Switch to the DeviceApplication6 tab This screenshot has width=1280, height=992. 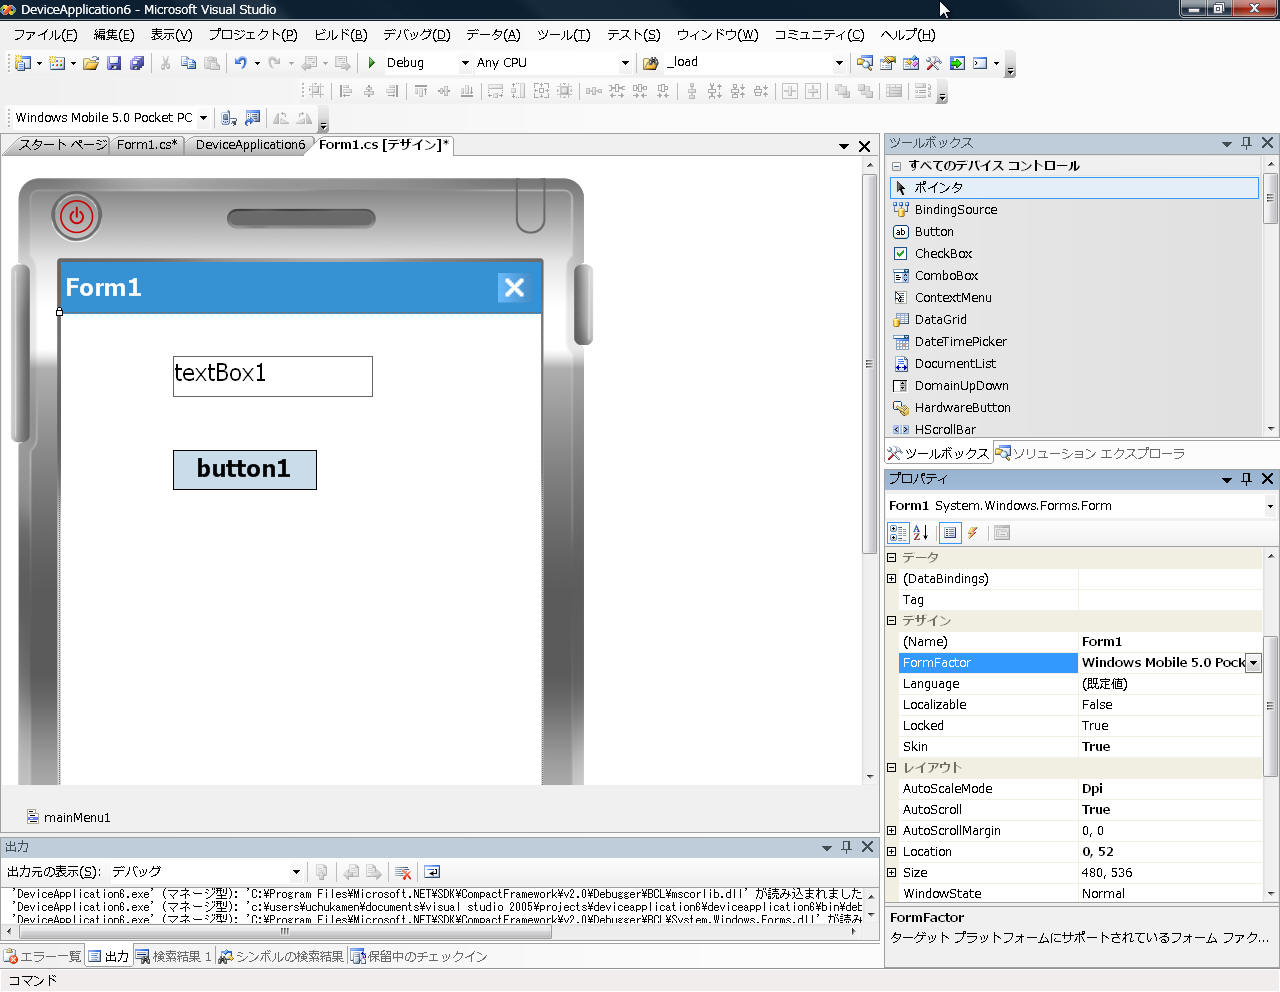250,145
